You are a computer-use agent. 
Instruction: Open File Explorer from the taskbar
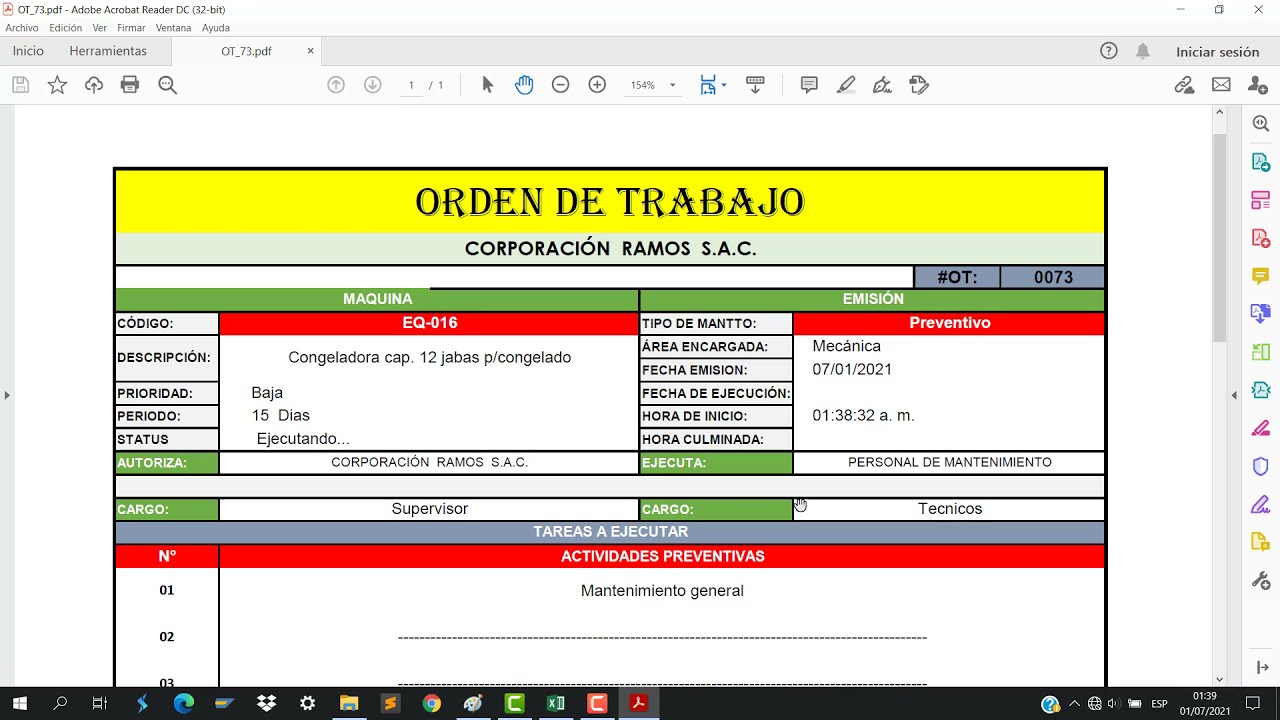(348, 704)
